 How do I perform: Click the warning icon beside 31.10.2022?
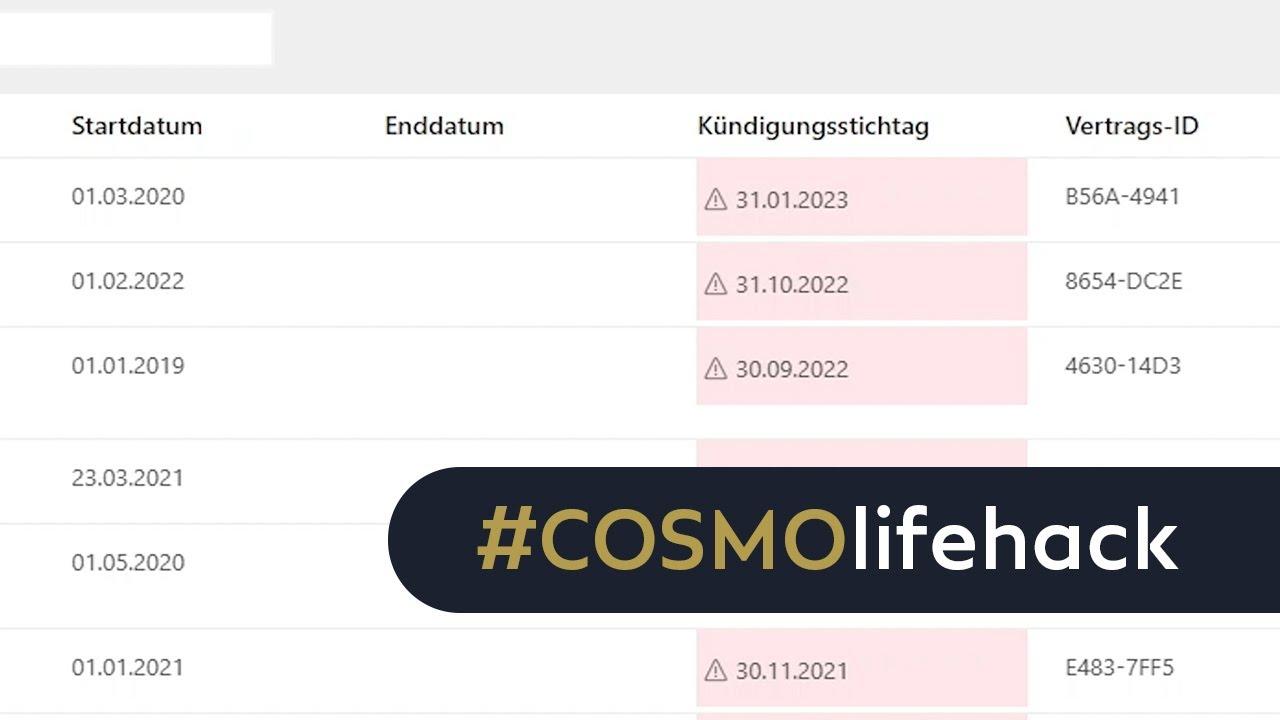pyautogui.click(x=715, y=285)
